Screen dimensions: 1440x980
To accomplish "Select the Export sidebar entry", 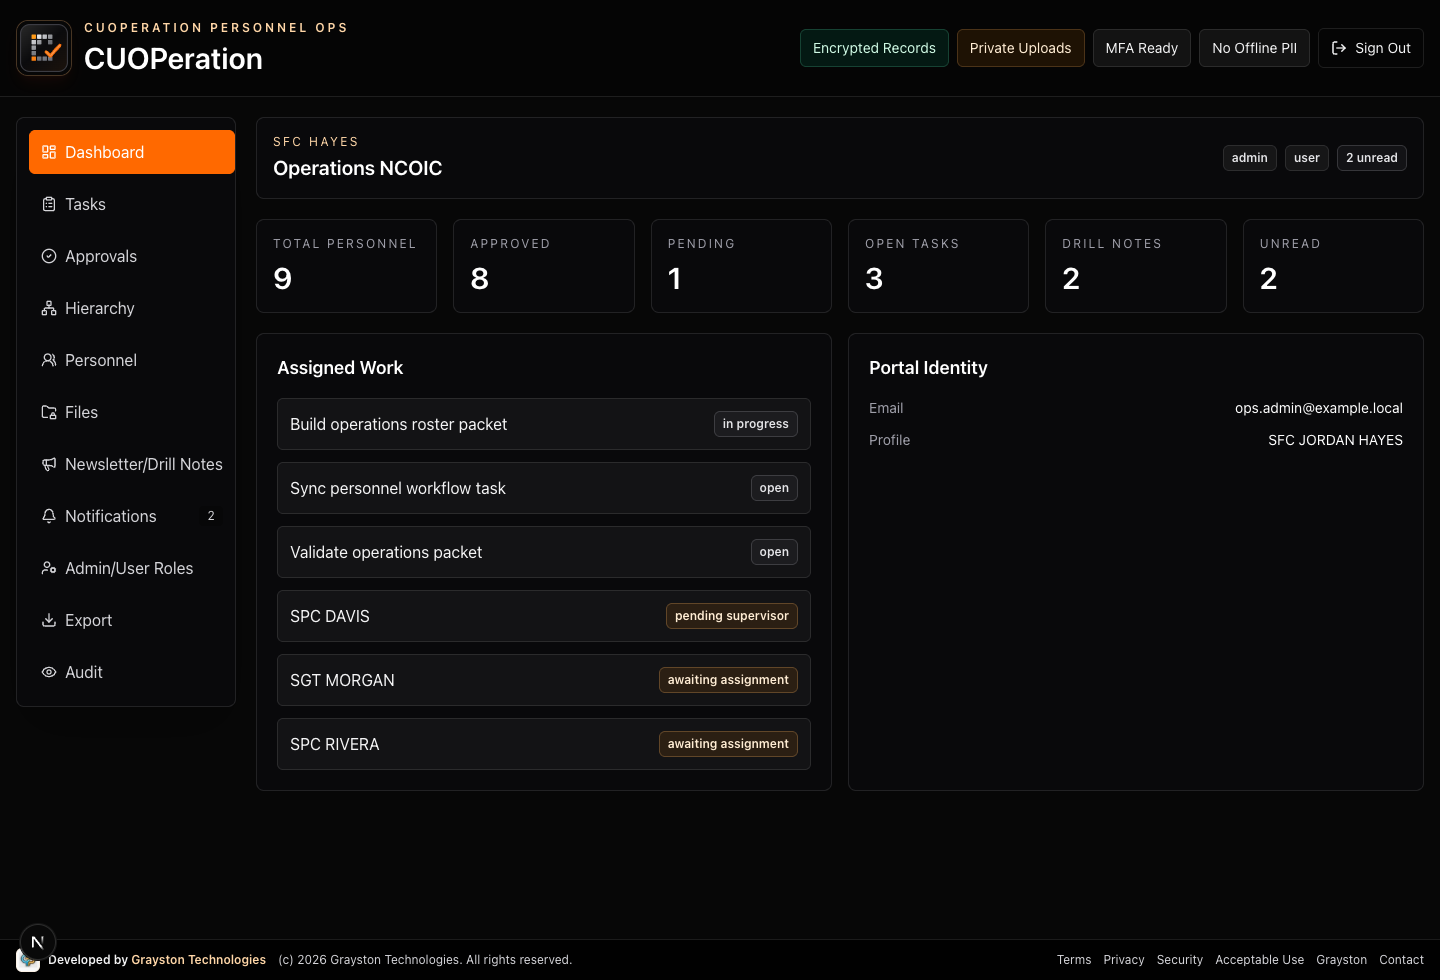I will click(x=132, y=620).
